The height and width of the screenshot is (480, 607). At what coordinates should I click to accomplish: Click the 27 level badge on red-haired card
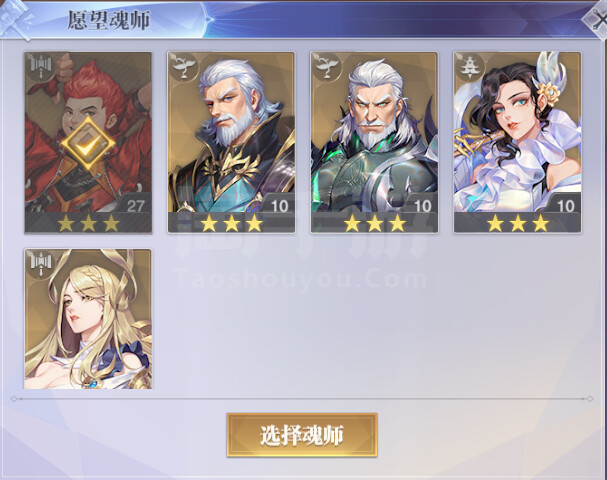(135, 206)
